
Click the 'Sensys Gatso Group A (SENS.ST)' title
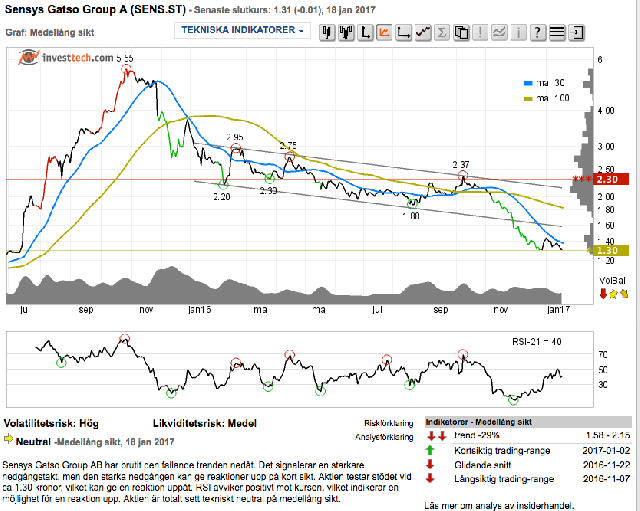click(x=95, y=9)
